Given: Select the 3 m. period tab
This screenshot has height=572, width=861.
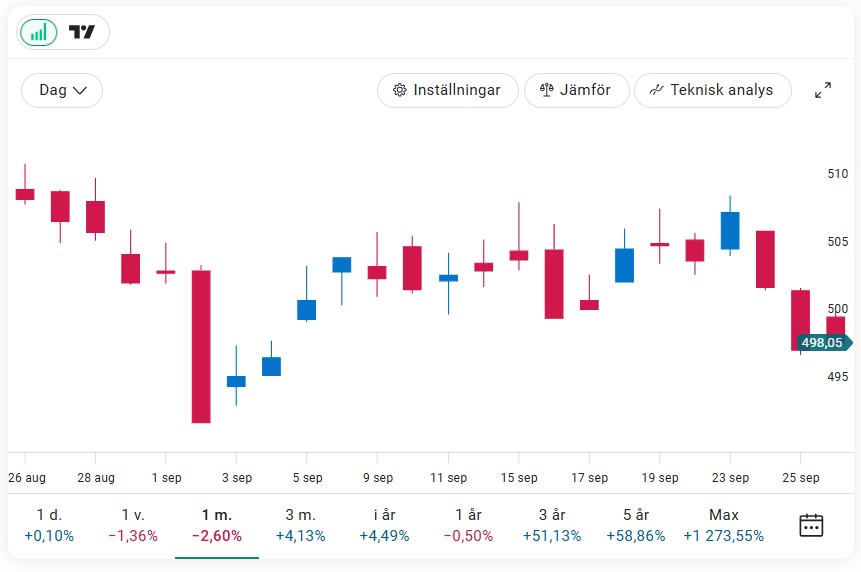Looking at the screenshot, I should click(x=301, y=525).
